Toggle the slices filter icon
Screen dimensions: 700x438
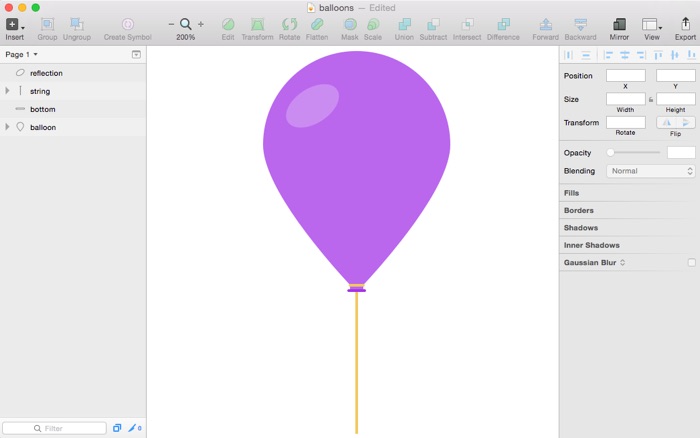pyautogui.click(x=117, y=428)
